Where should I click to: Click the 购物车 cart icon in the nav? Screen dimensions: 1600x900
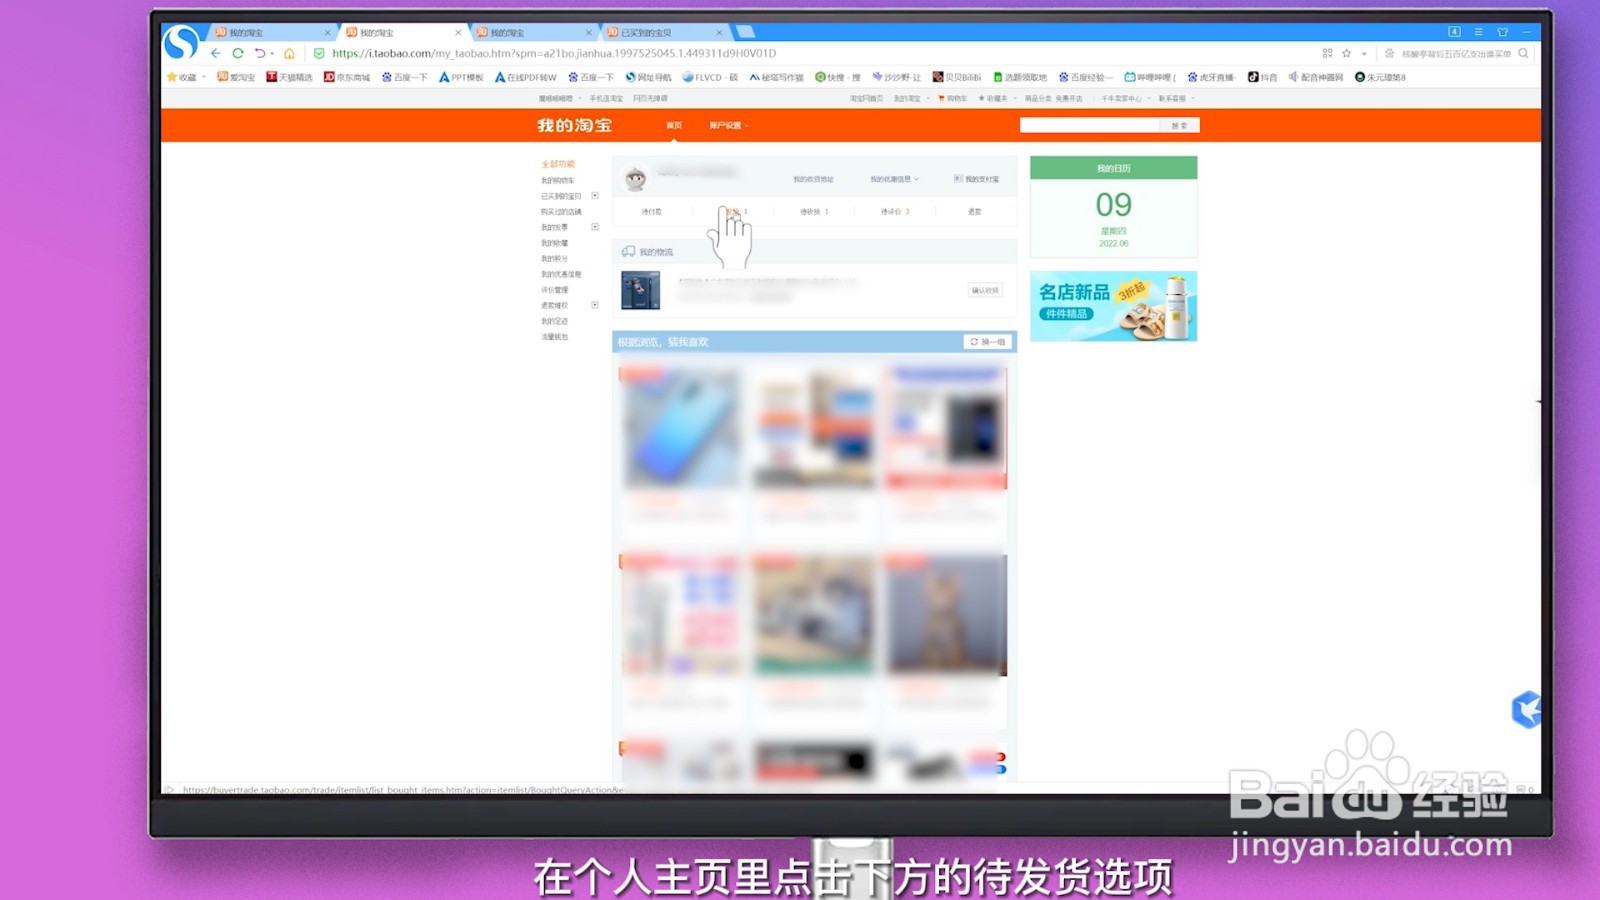pyautogui.click(x=940, y=98)
